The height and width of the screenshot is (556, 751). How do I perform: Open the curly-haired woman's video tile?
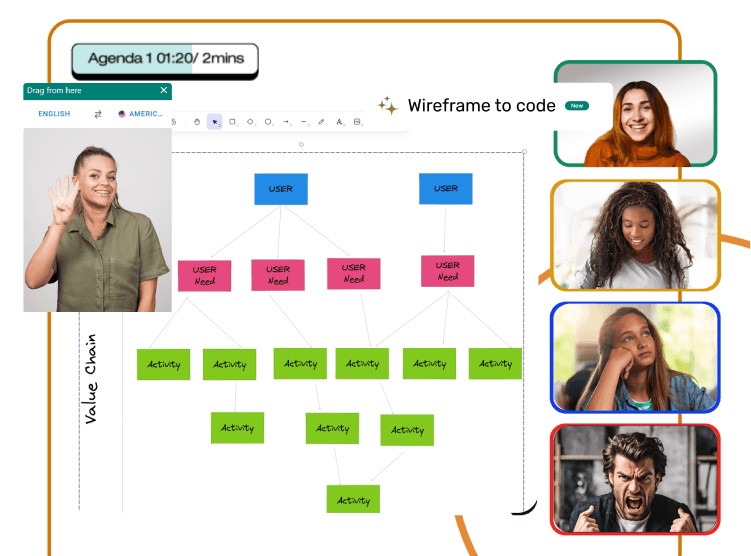(x=635, y=235)
